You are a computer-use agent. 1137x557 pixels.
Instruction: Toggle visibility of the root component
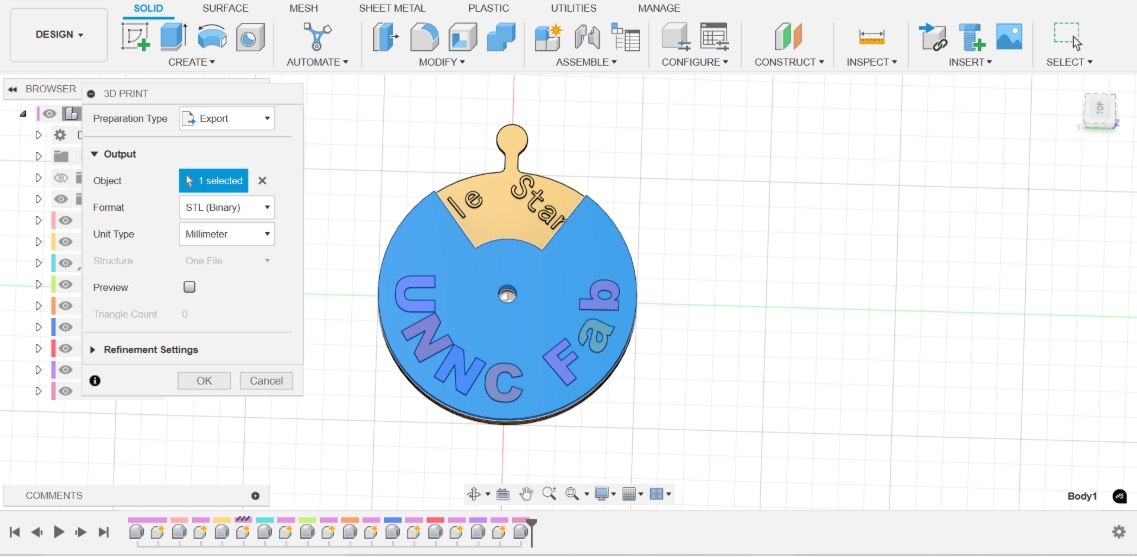[x=49, y=114]
